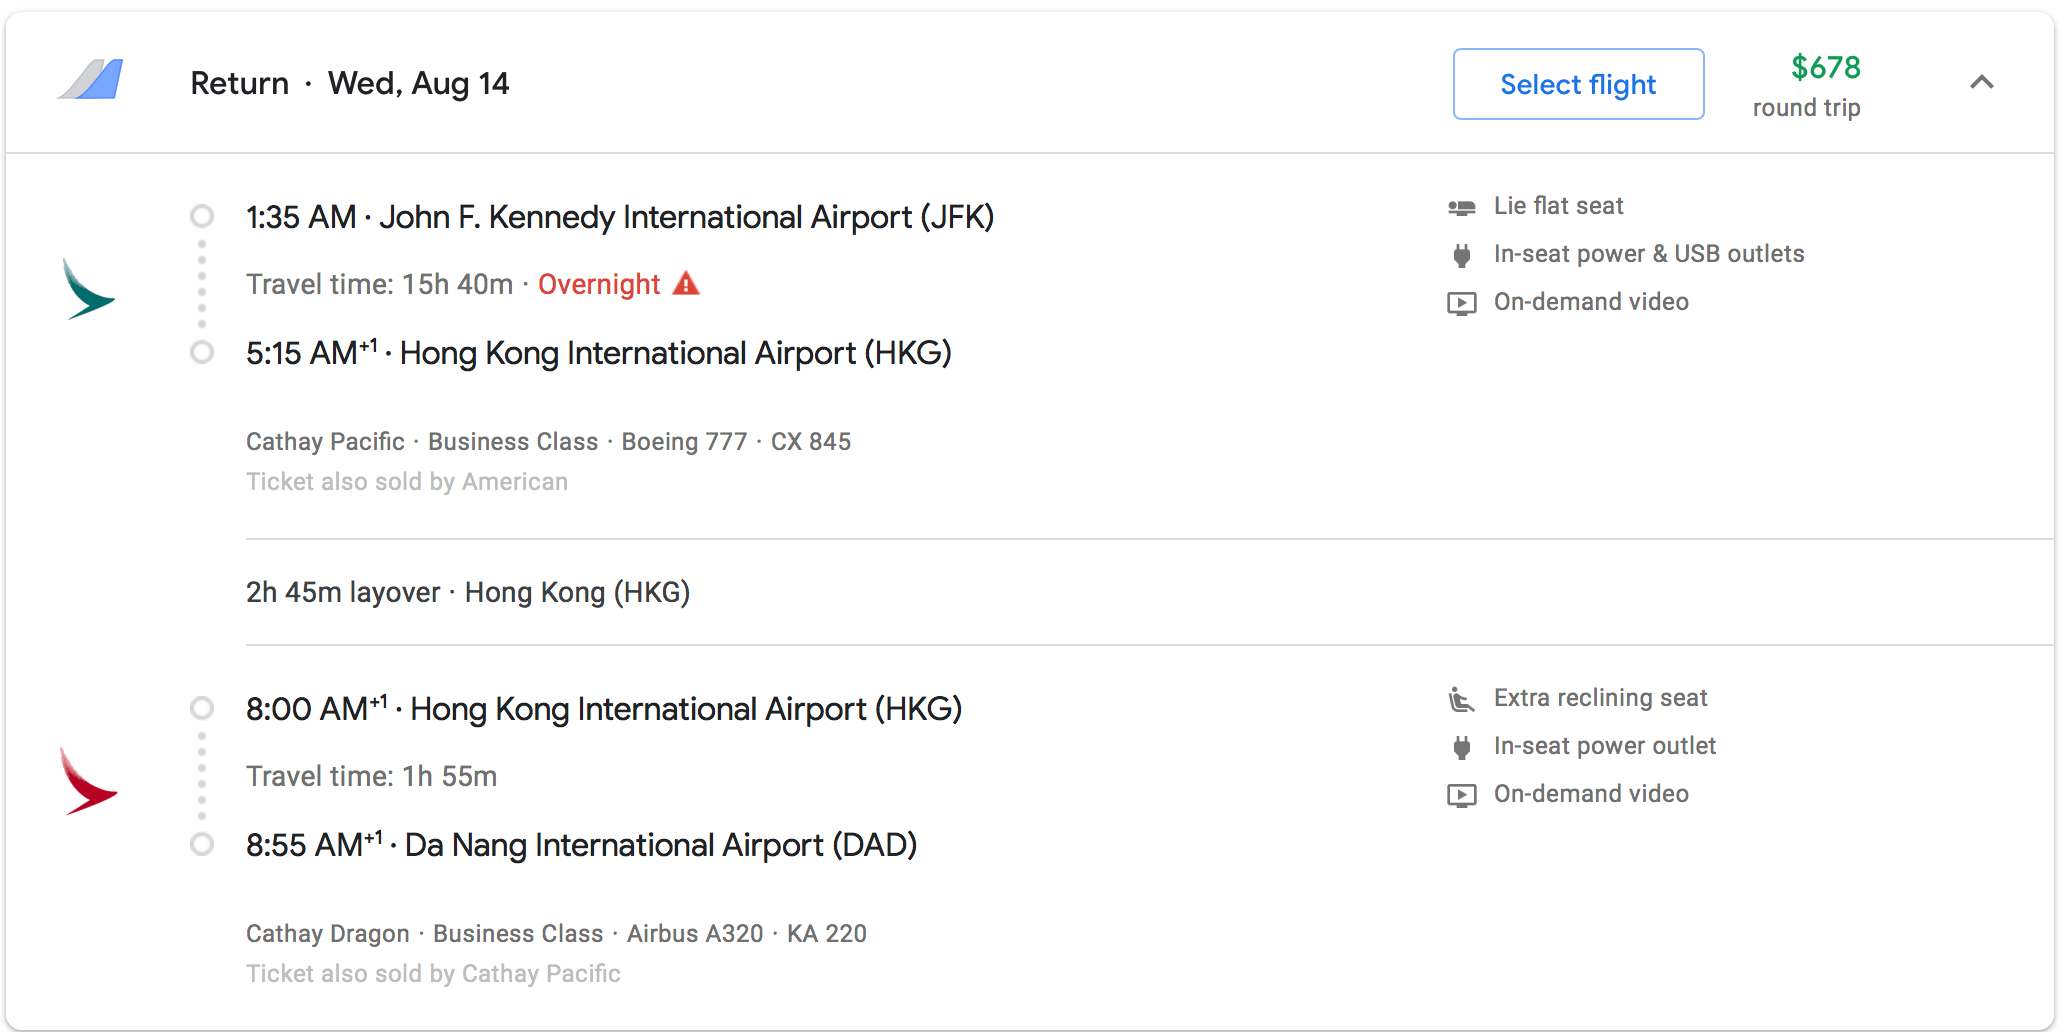Click Ticket also sold by Cathay Pacific
2066x1032 pixels.
click(x=433, y=974)
